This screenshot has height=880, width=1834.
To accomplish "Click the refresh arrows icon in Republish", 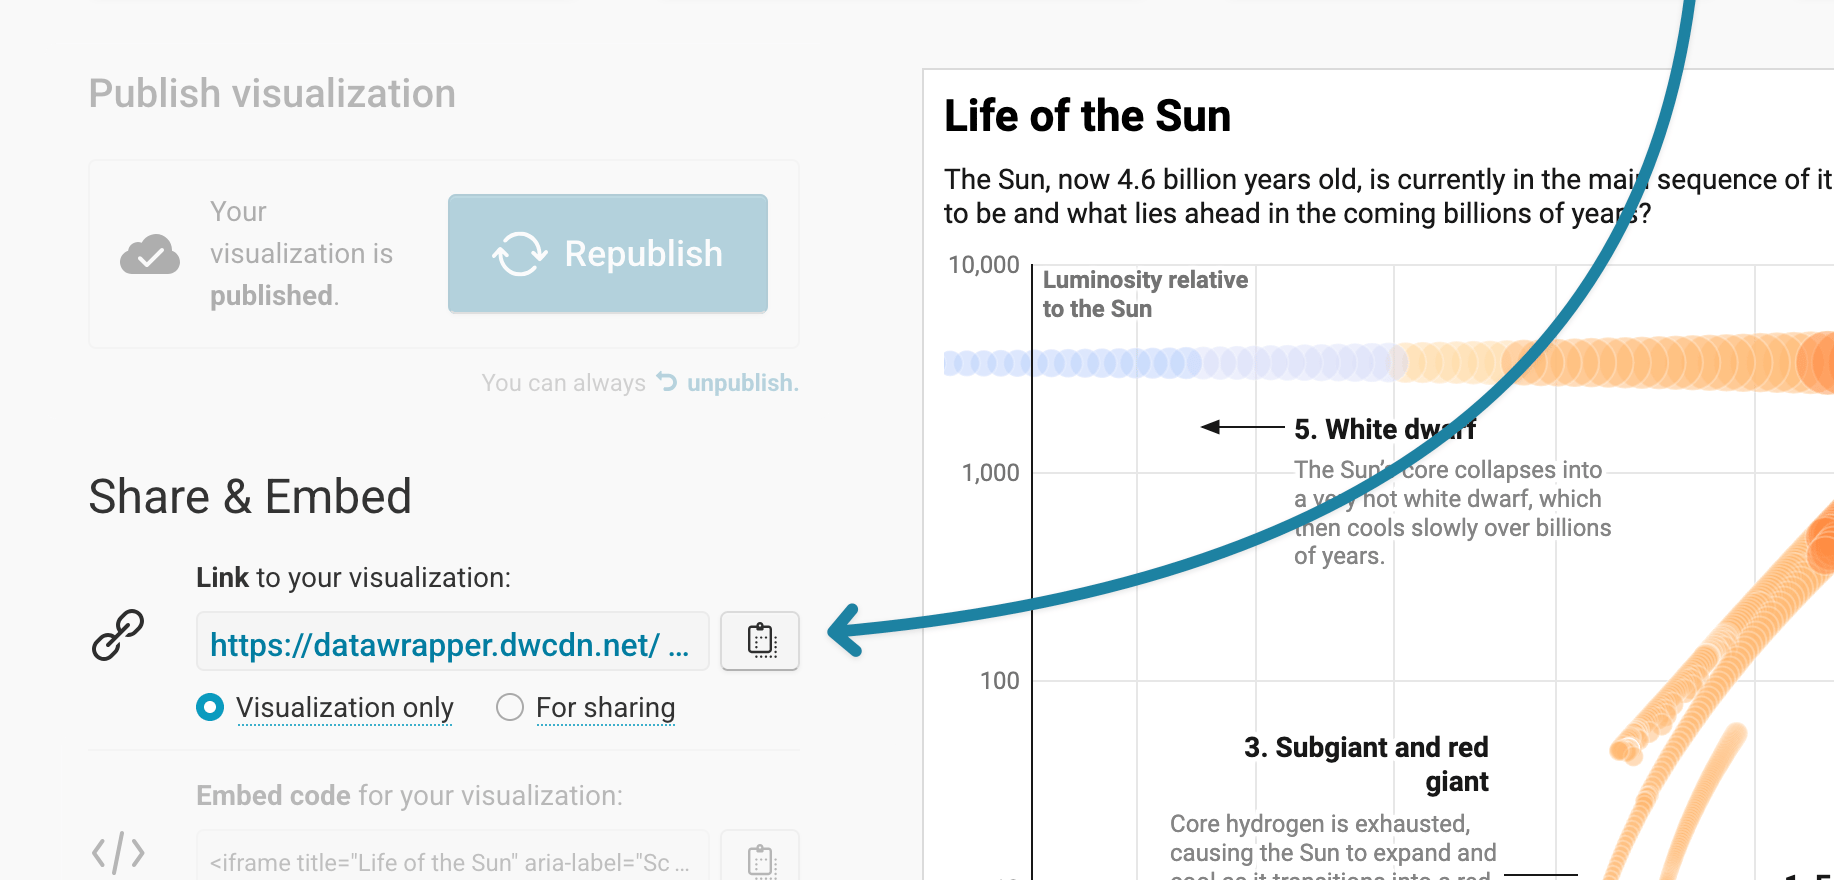I will coord(520,254).
